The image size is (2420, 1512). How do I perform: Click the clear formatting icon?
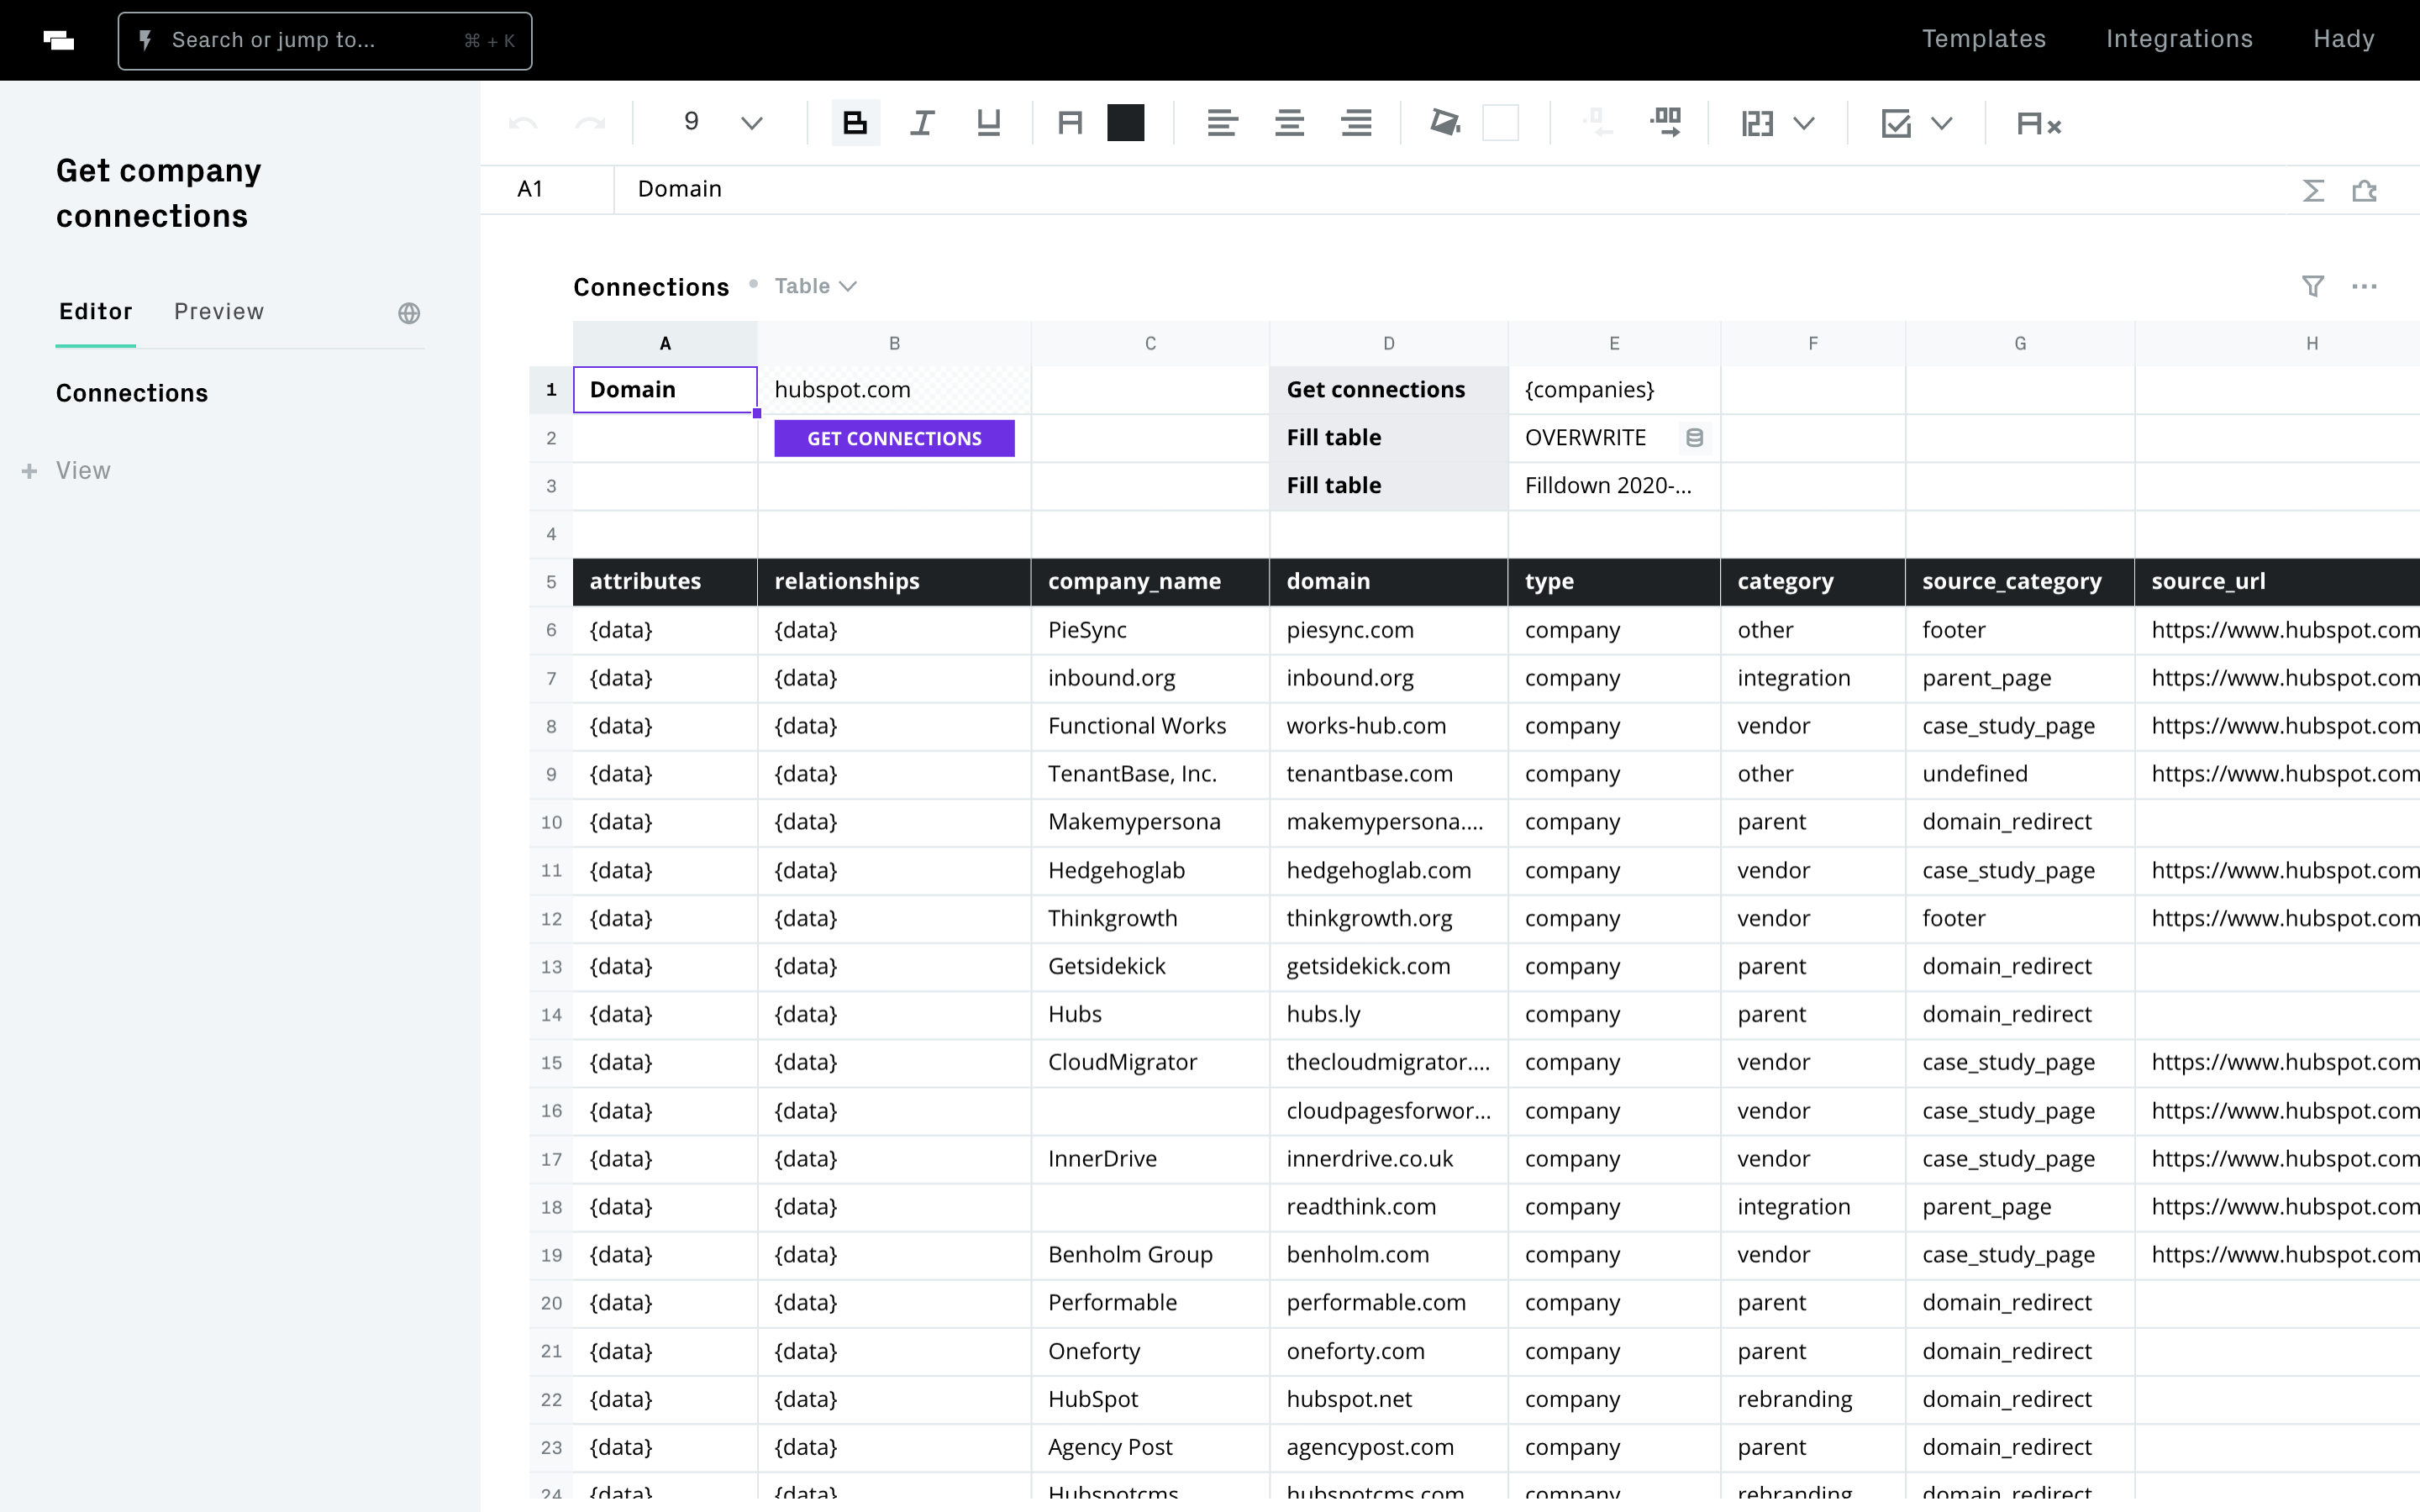[x=2039, y=124]
